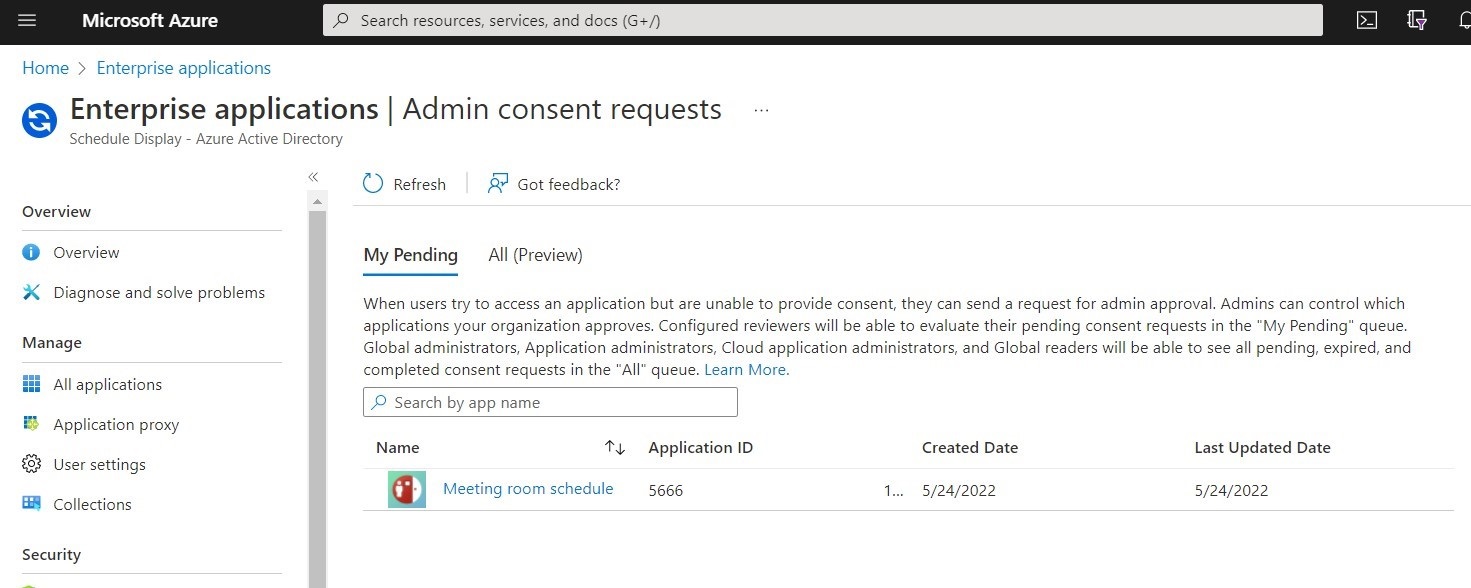Click the sidebar scrollbar up arrow

(x=318, y=201)
